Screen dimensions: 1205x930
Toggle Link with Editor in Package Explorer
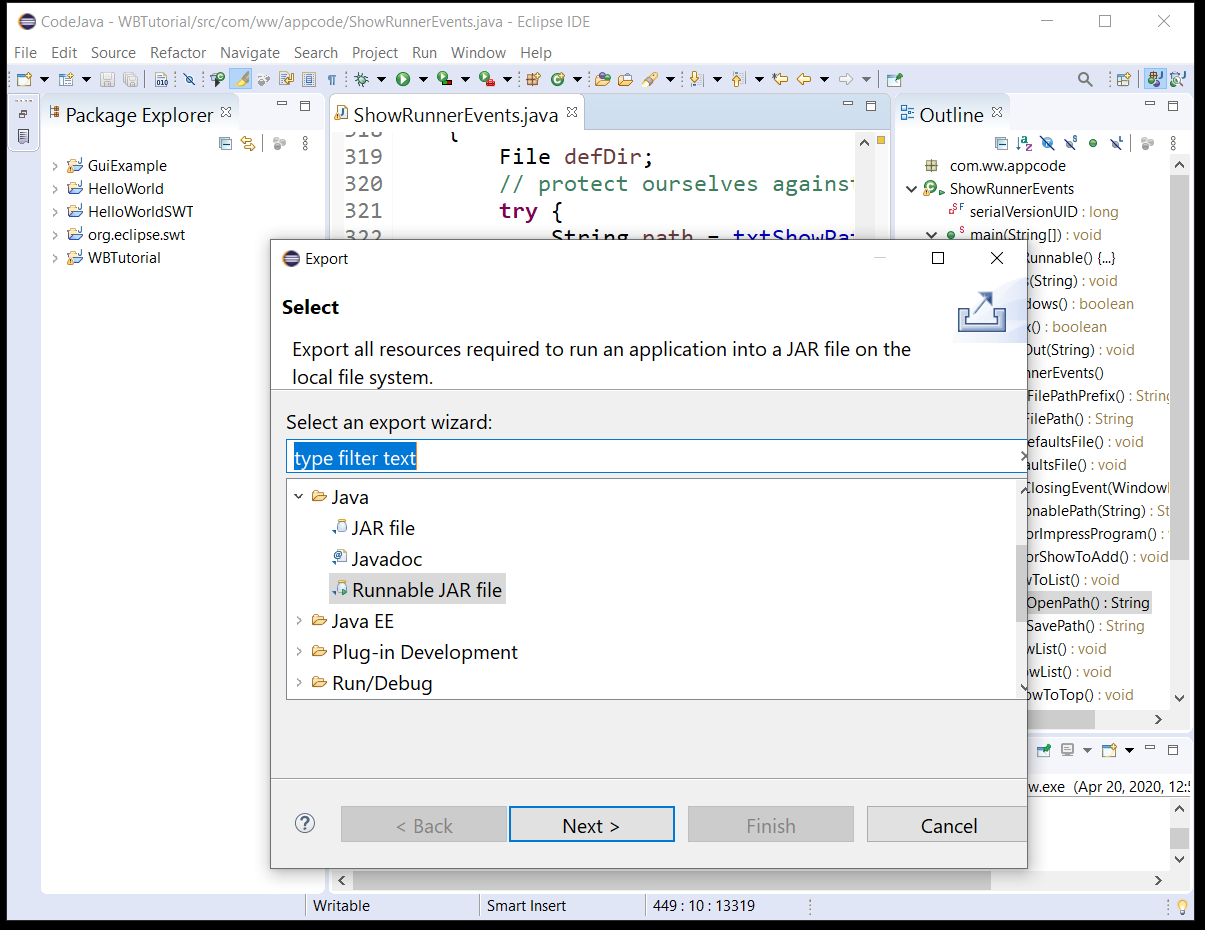247,144
